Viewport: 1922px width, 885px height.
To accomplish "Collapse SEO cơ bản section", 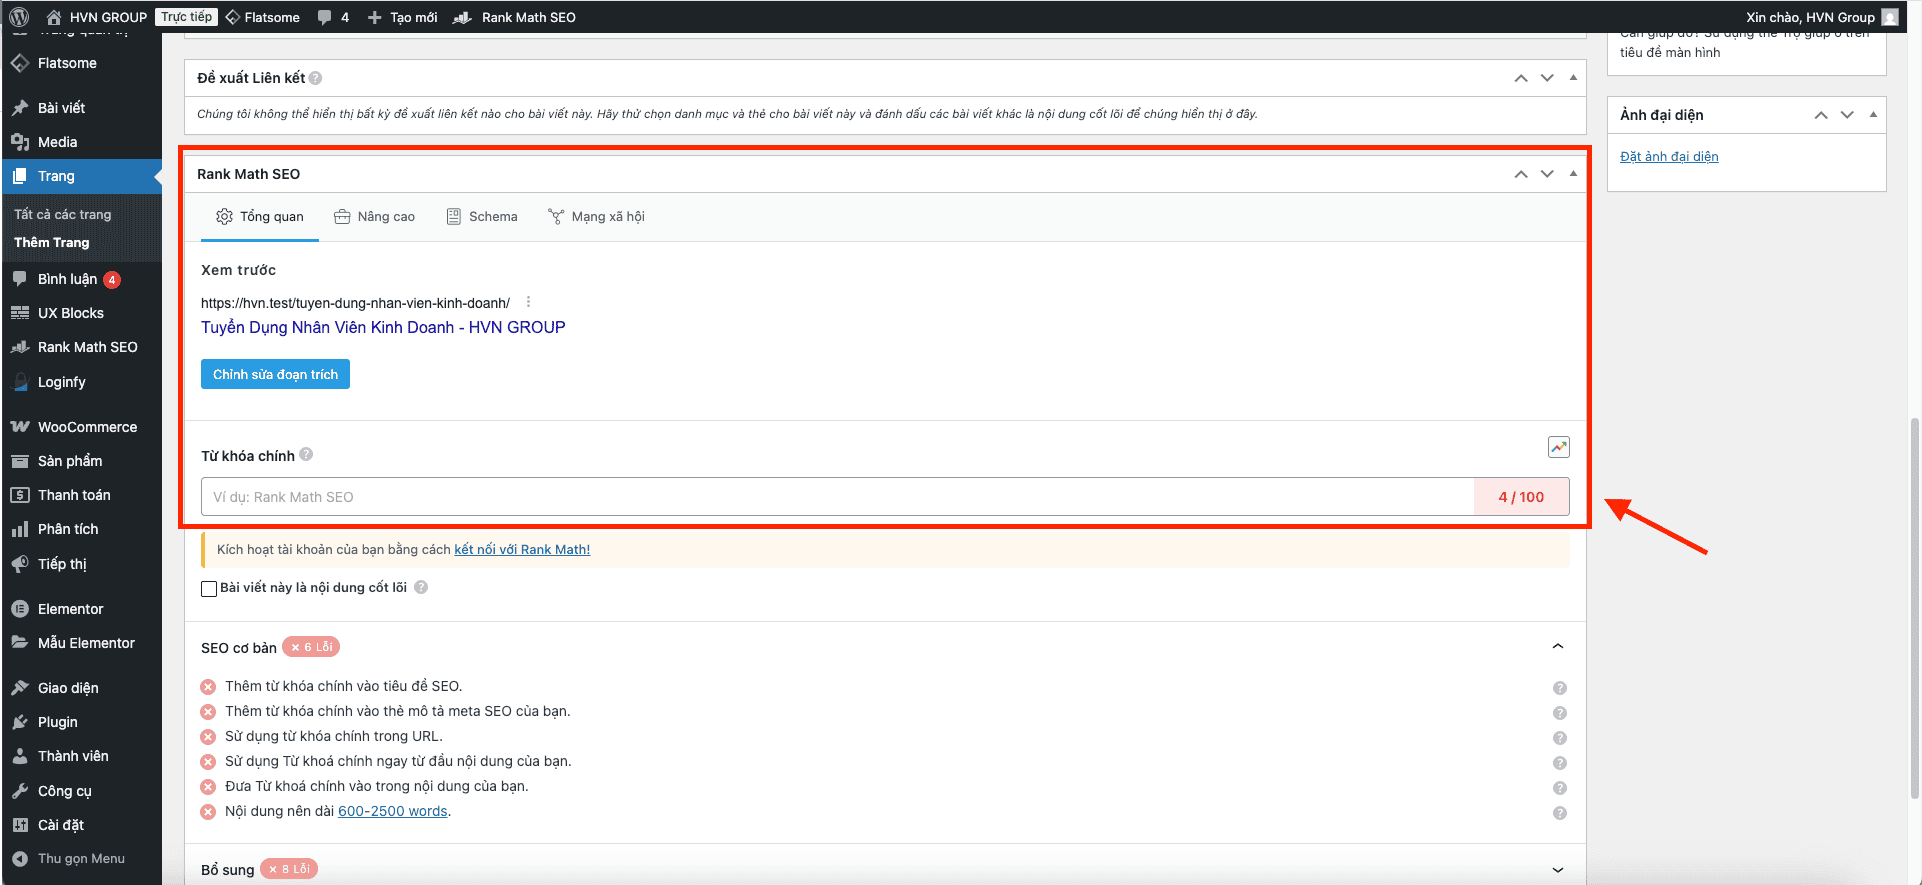I will click(1558, 647).
